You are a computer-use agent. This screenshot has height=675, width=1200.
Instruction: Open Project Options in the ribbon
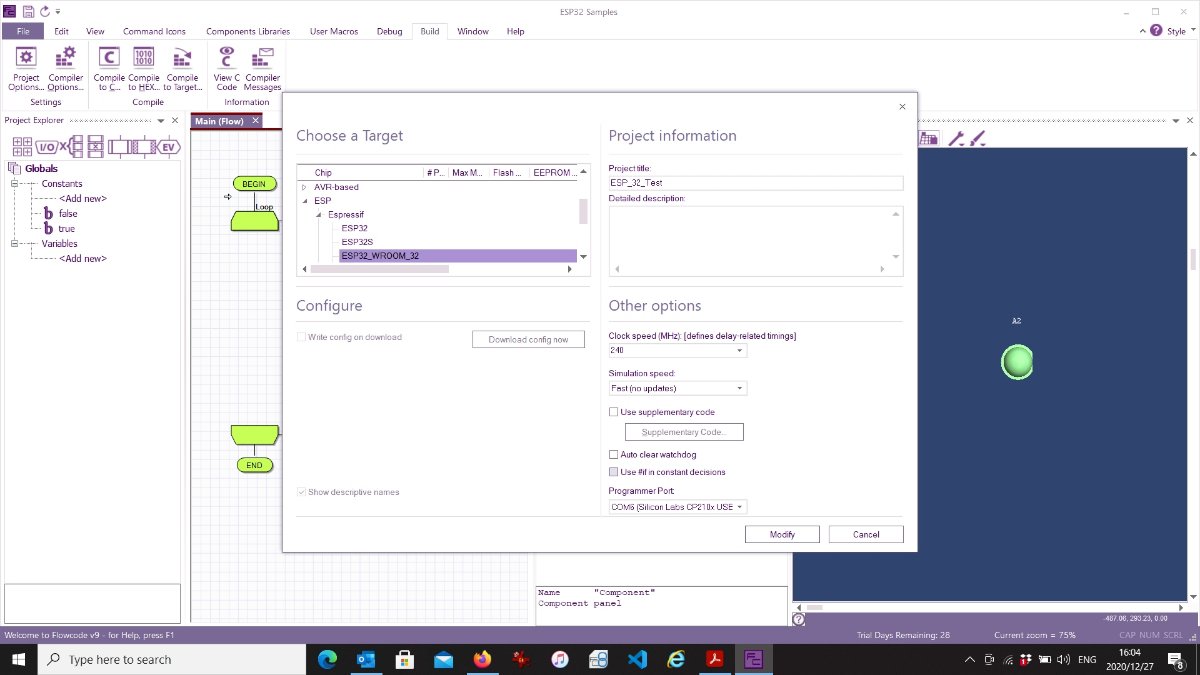26,67
